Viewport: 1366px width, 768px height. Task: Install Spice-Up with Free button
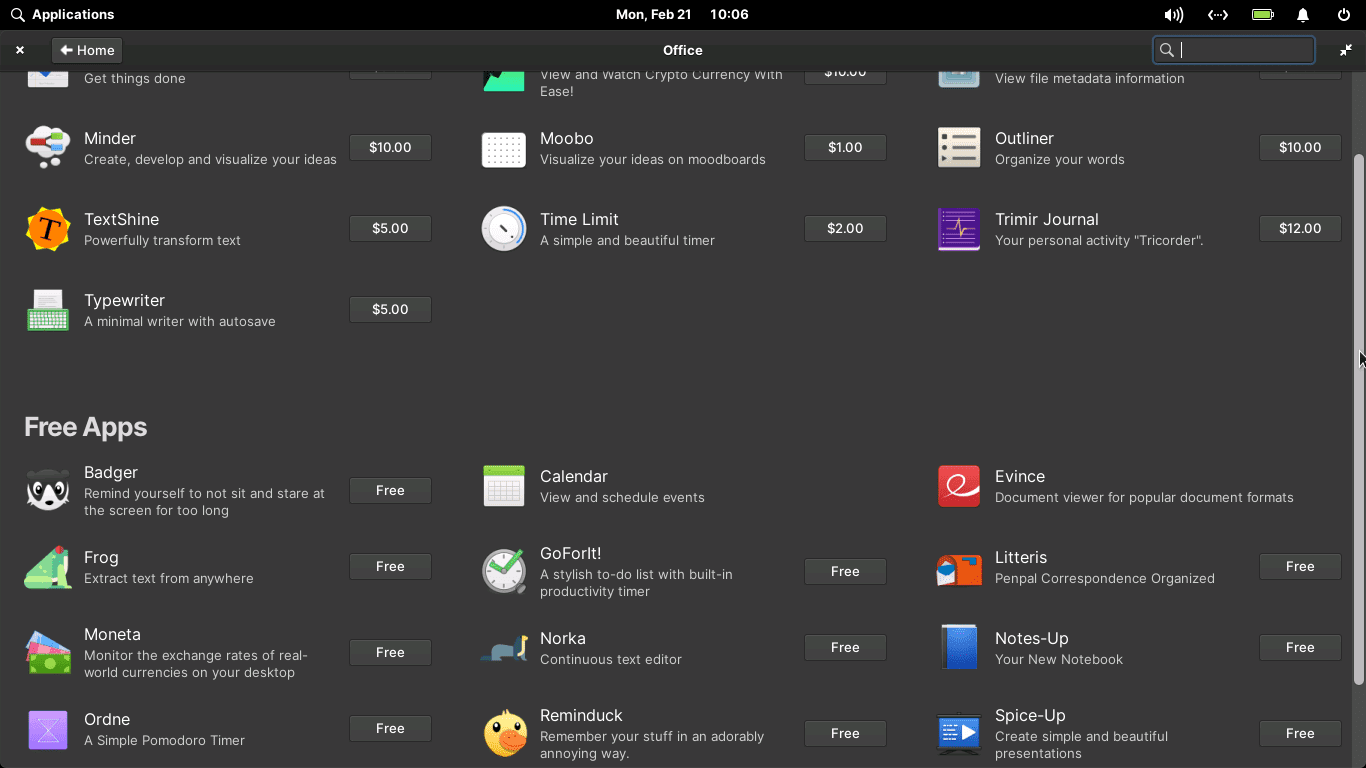pos(1300,733)
